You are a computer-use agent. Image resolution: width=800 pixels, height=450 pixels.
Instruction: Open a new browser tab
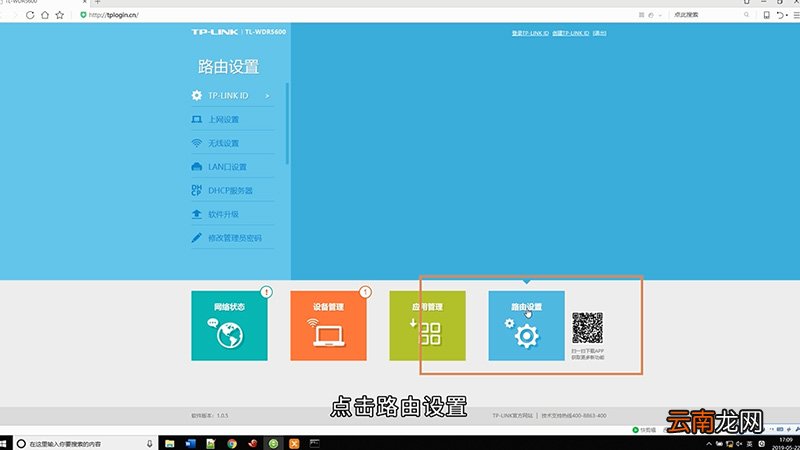tap(97, 2)
